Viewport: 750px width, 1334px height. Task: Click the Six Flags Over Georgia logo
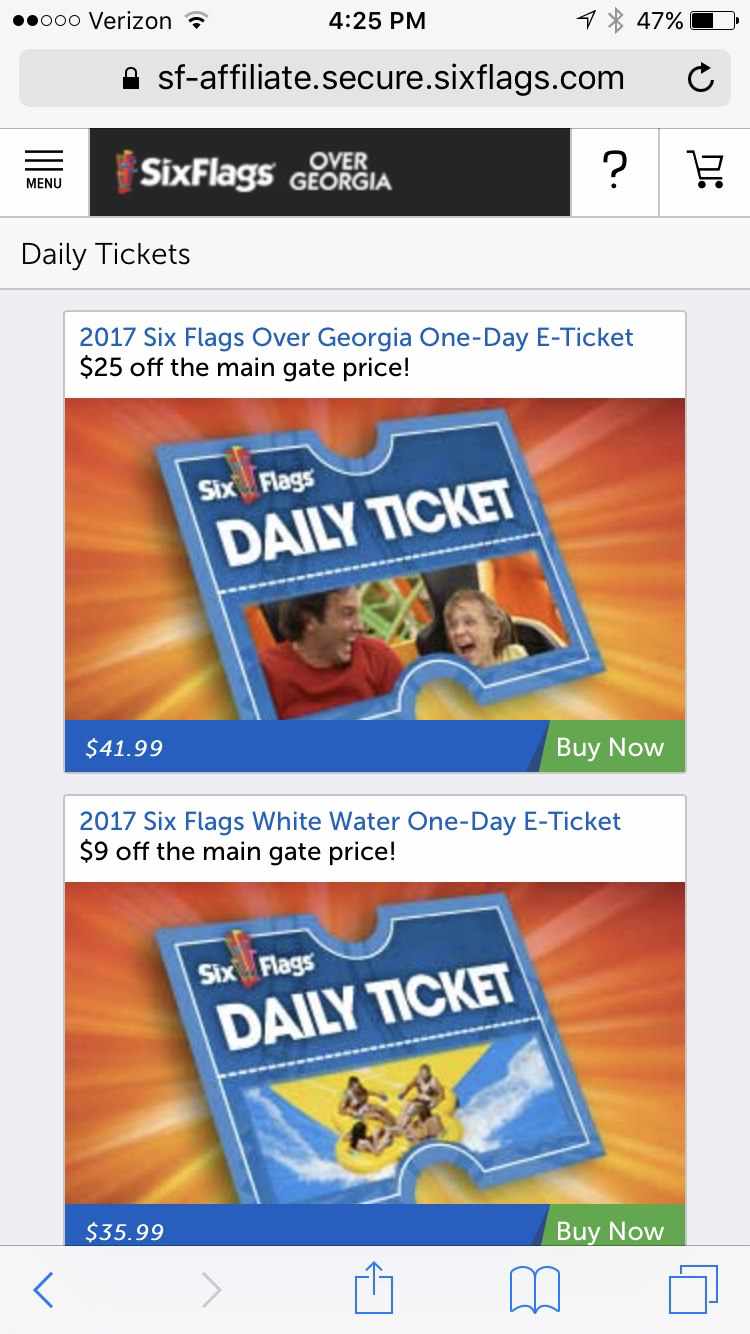(255, 172)
